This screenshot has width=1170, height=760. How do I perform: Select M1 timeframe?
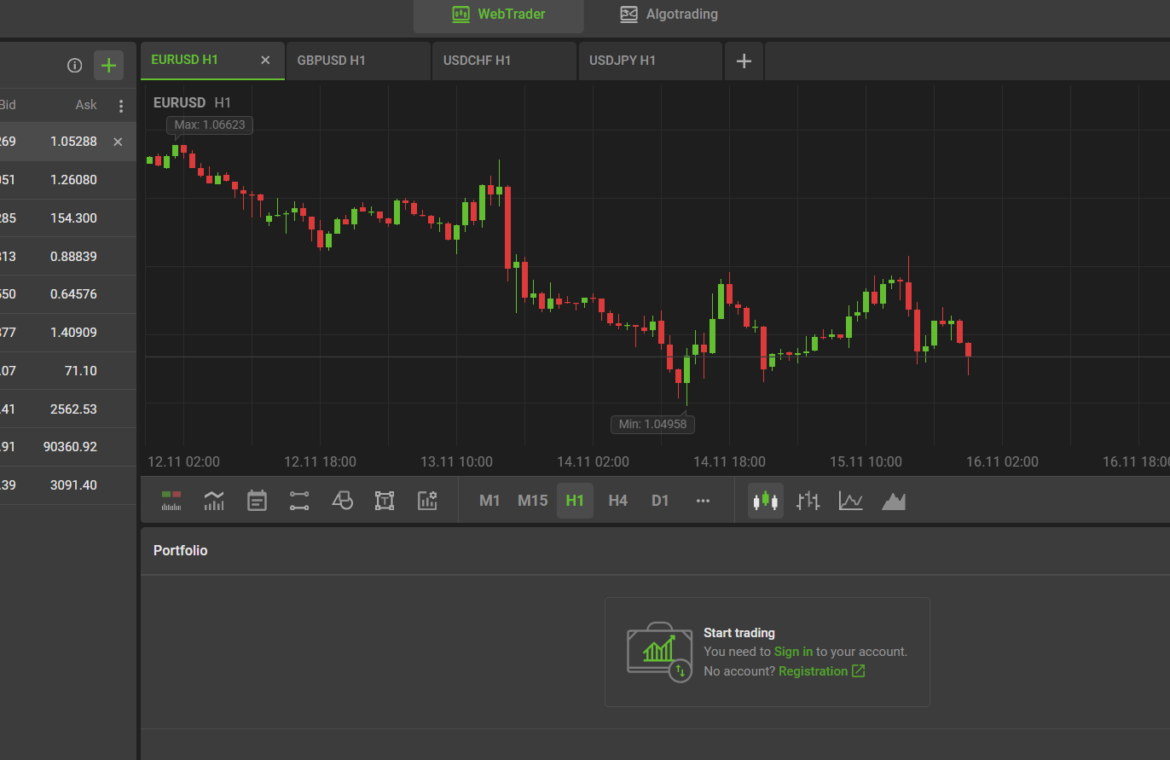489,500
